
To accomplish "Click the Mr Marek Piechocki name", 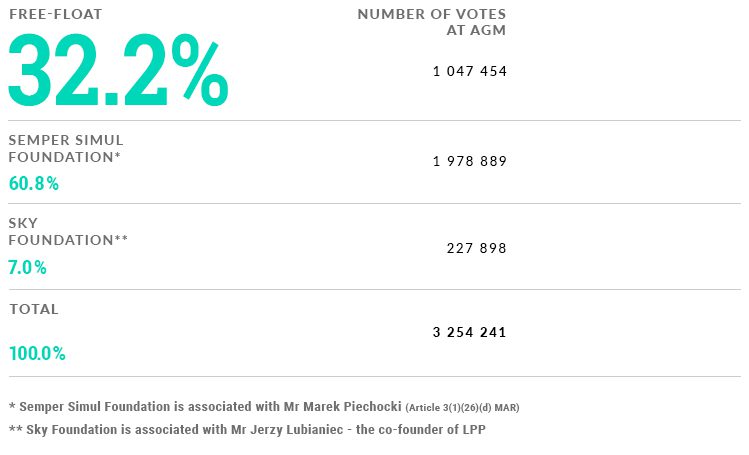I will [342, 407].
